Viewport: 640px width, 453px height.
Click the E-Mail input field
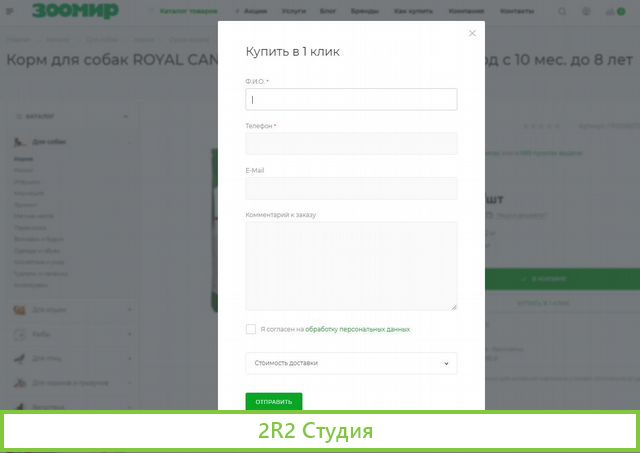tap(351, 188)
